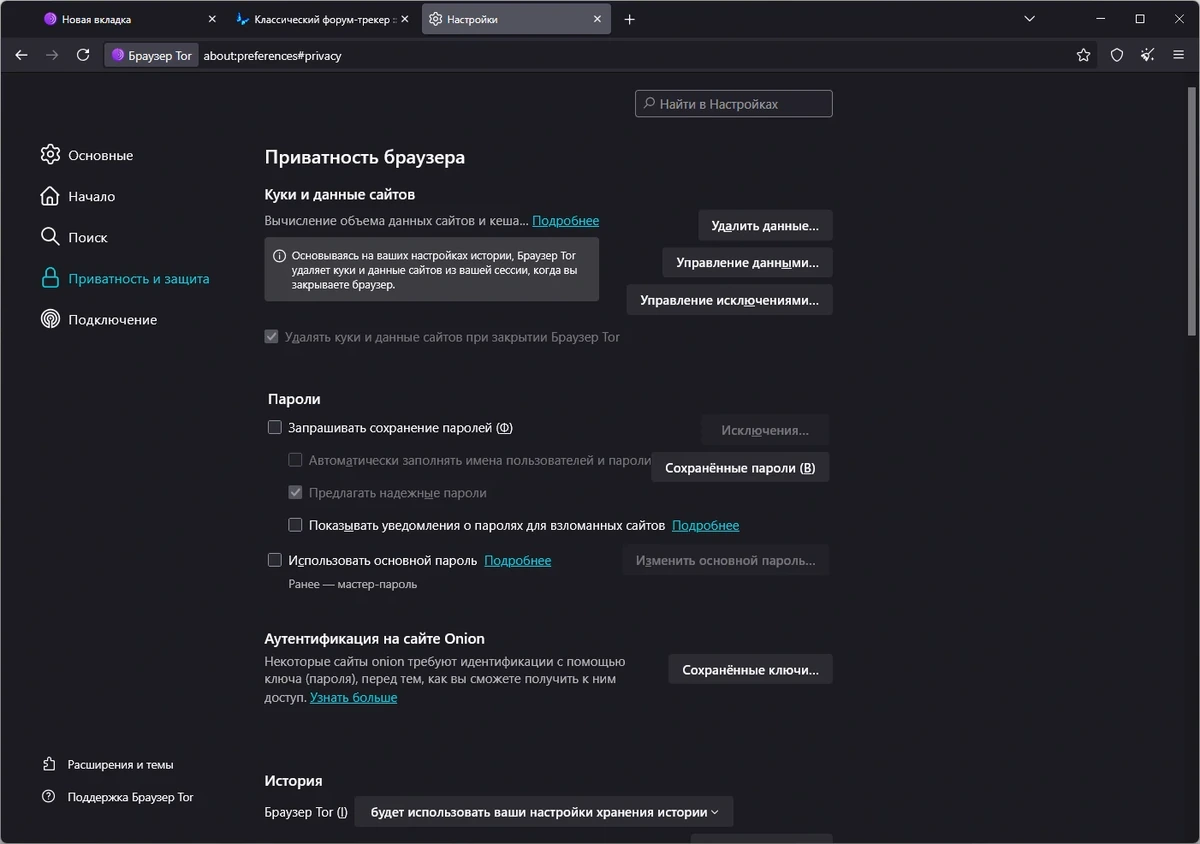Click the Ранее — мастер-пароль note
Image resolution: width=1200 pixels, height=844 pixels.
point(352,584)
